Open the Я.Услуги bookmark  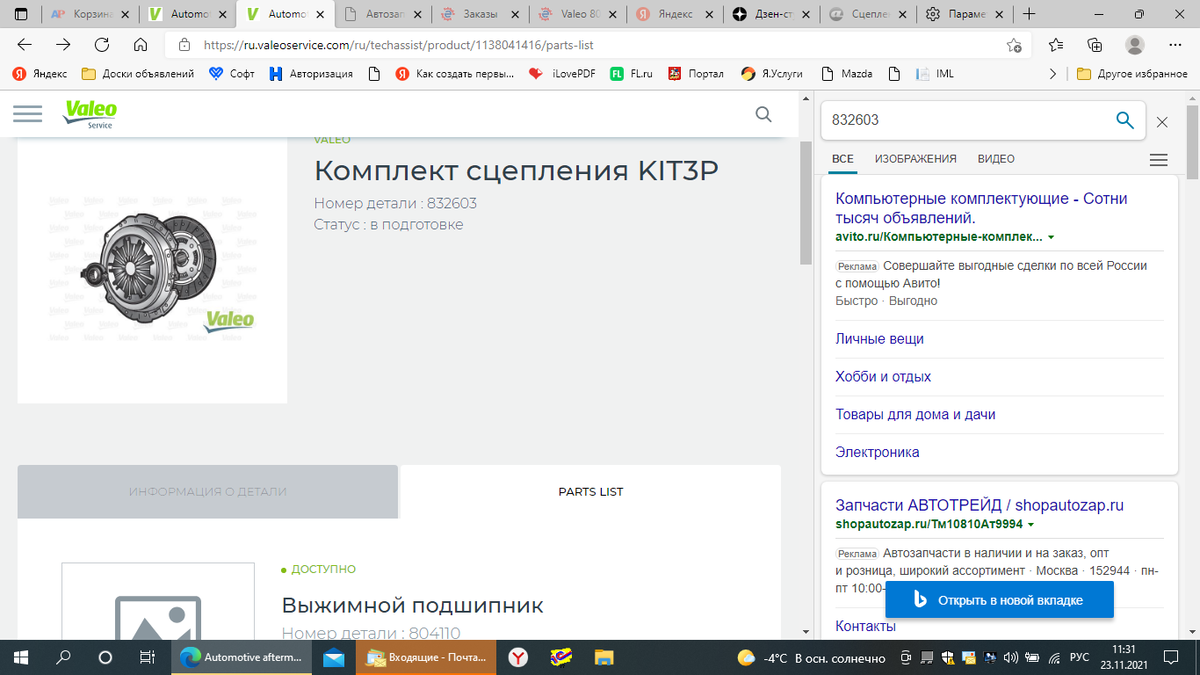771,73
